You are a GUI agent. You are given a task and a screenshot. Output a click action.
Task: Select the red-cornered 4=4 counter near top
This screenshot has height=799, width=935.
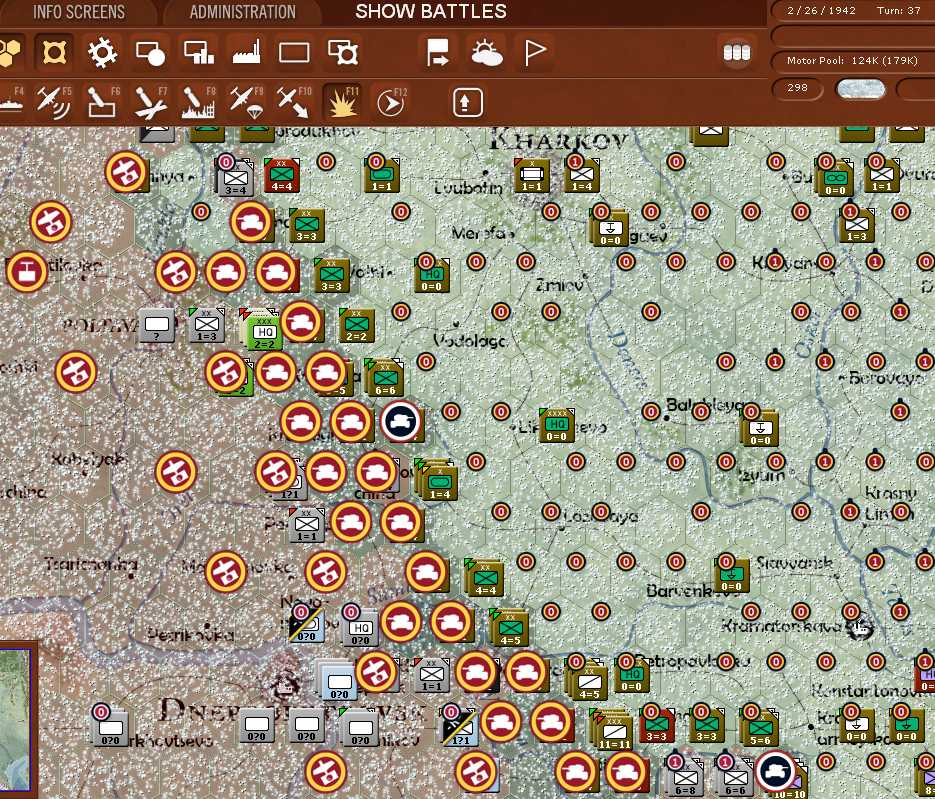281,175
